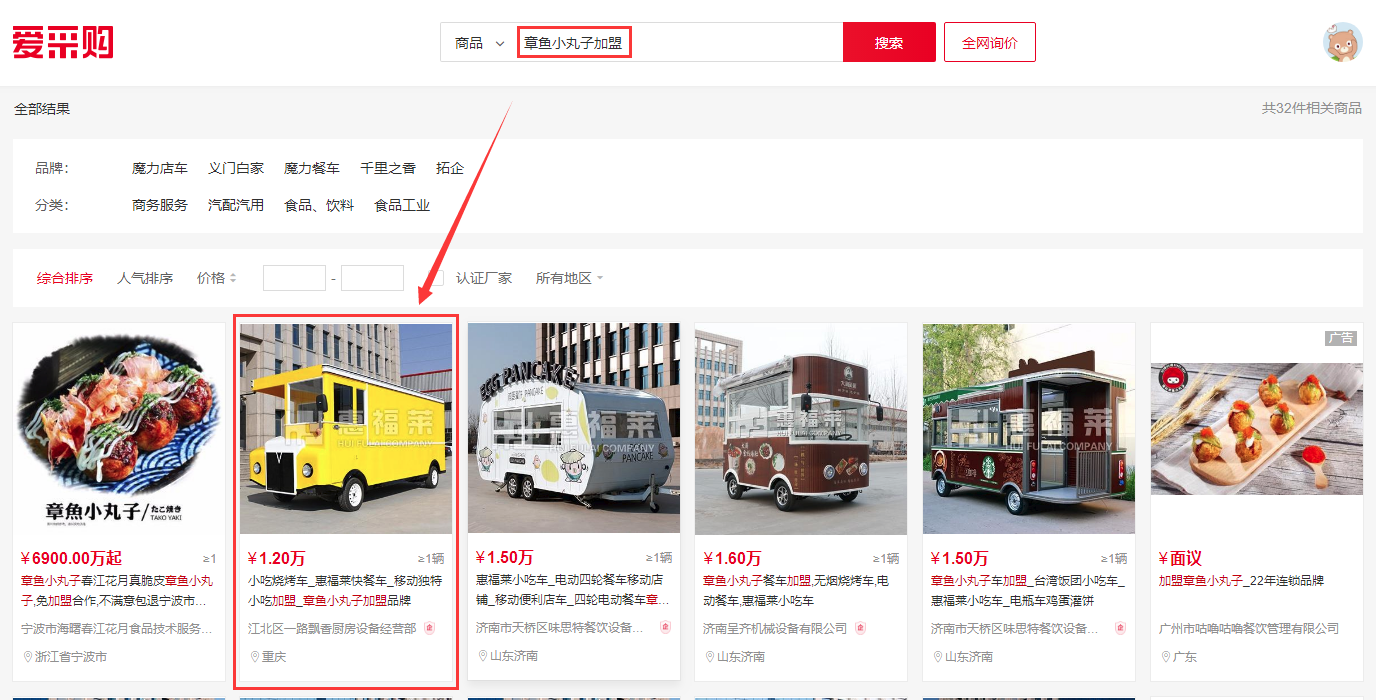Filter by category 商务服务
The image size is (1376, 700).
click(x=160, y=205)
